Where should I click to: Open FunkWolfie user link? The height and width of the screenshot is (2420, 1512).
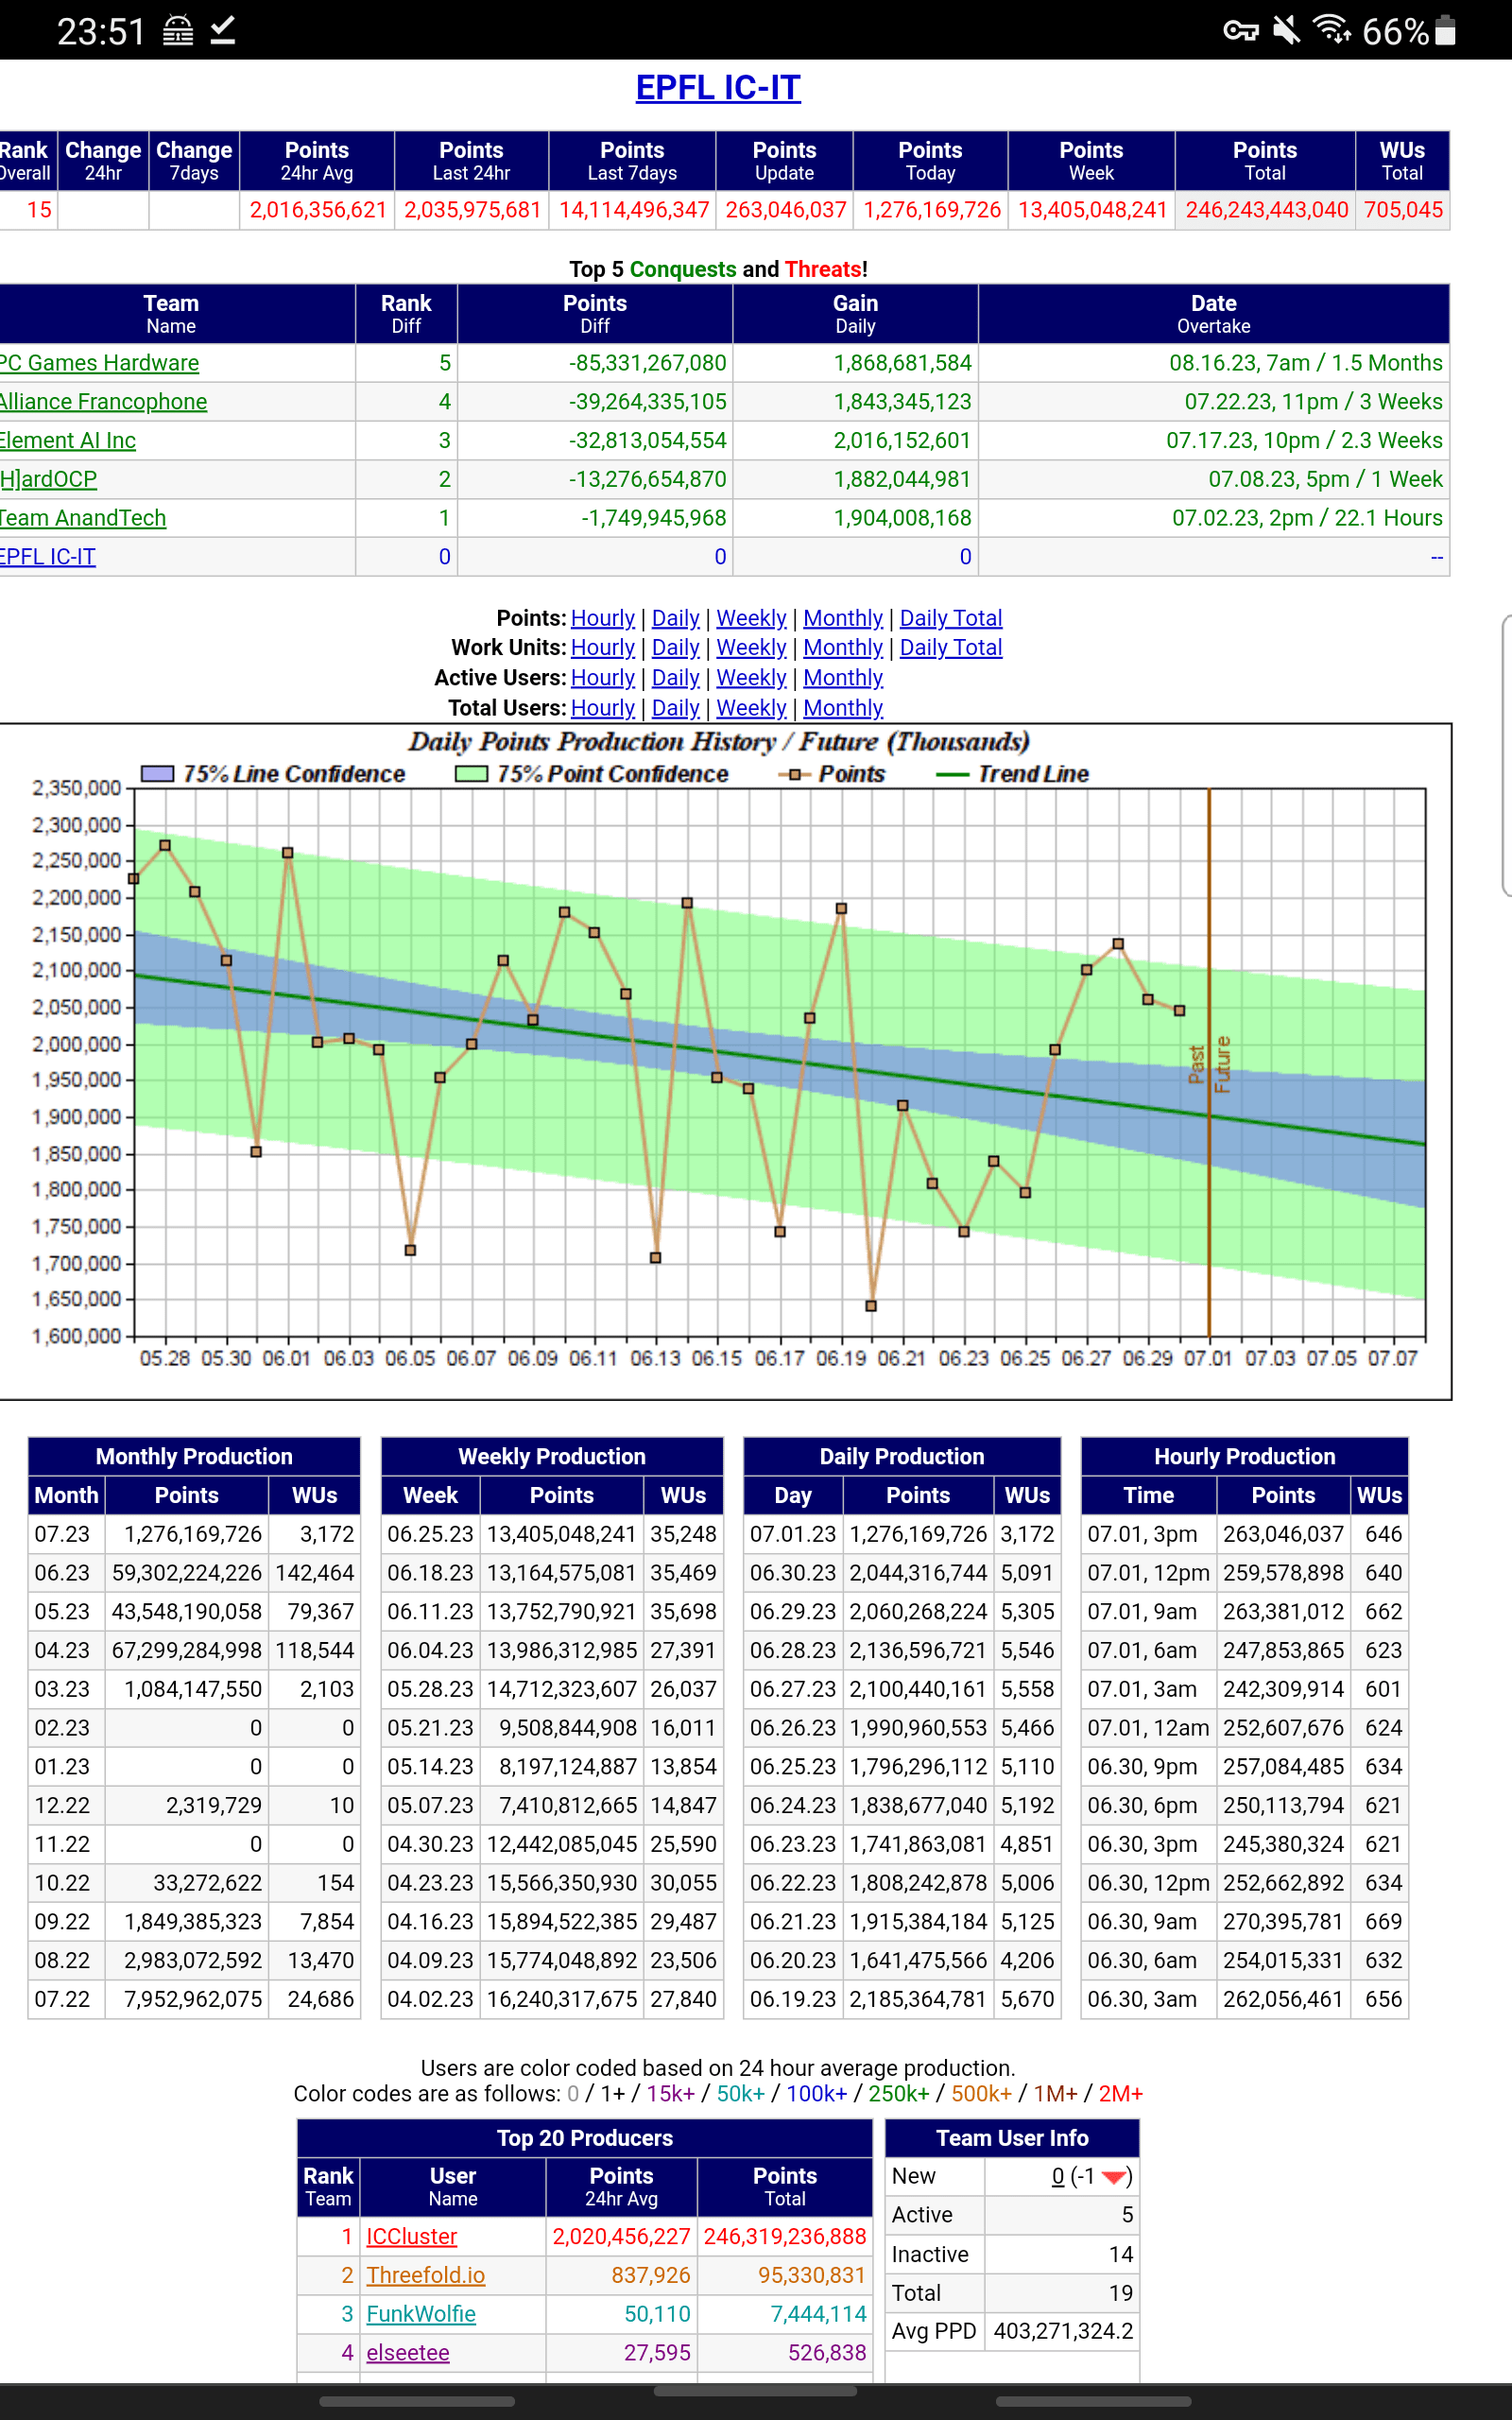(x=421, y=2315)
